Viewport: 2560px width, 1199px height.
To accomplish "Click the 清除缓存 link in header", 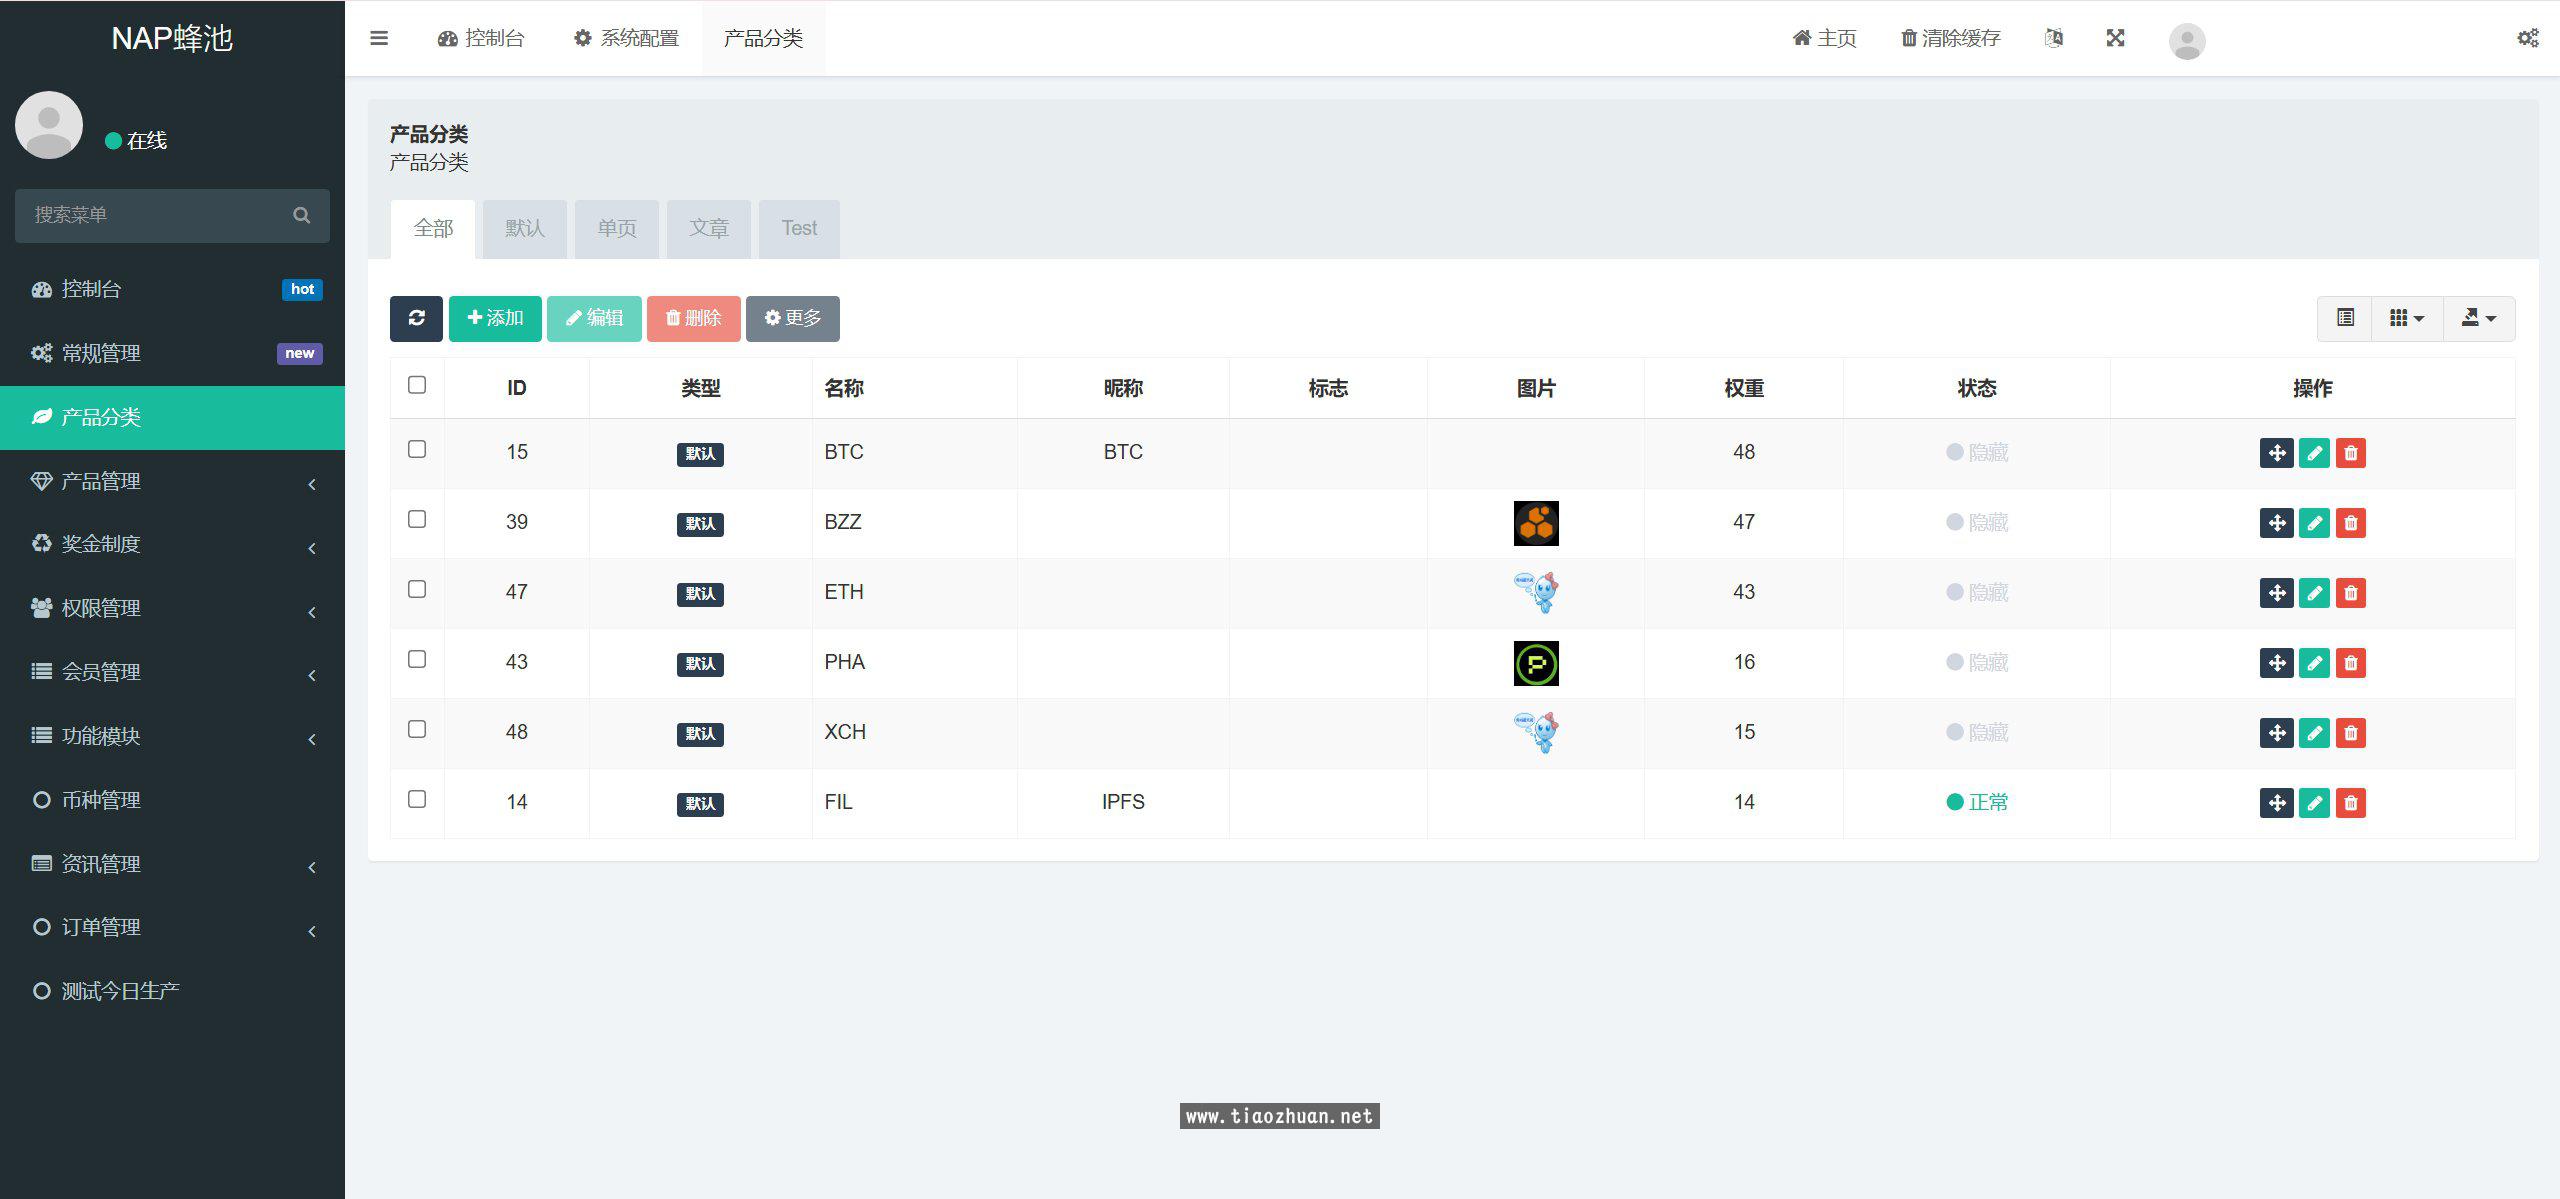I will (x=1950, y=38).
